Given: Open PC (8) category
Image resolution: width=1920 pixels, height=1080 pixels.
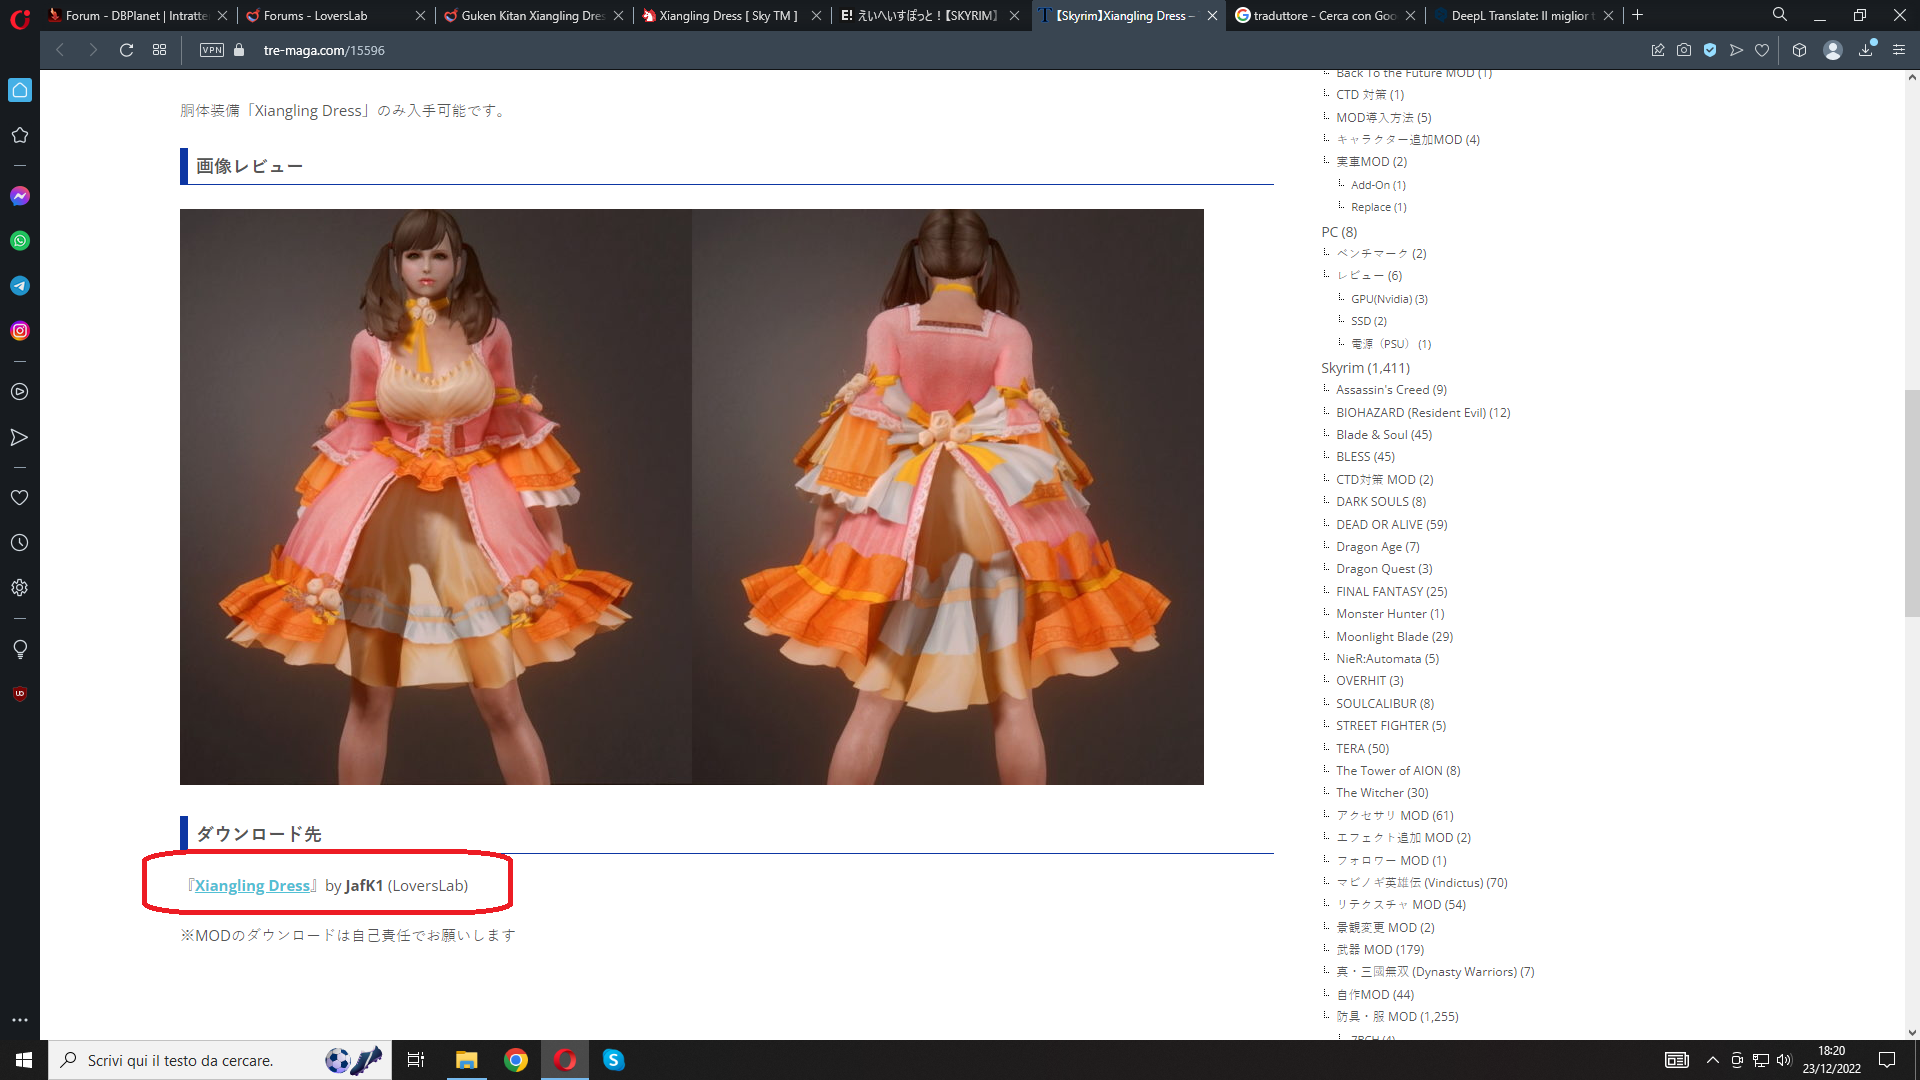Looking at the screenshot, I should click(x=1339, y=232).
